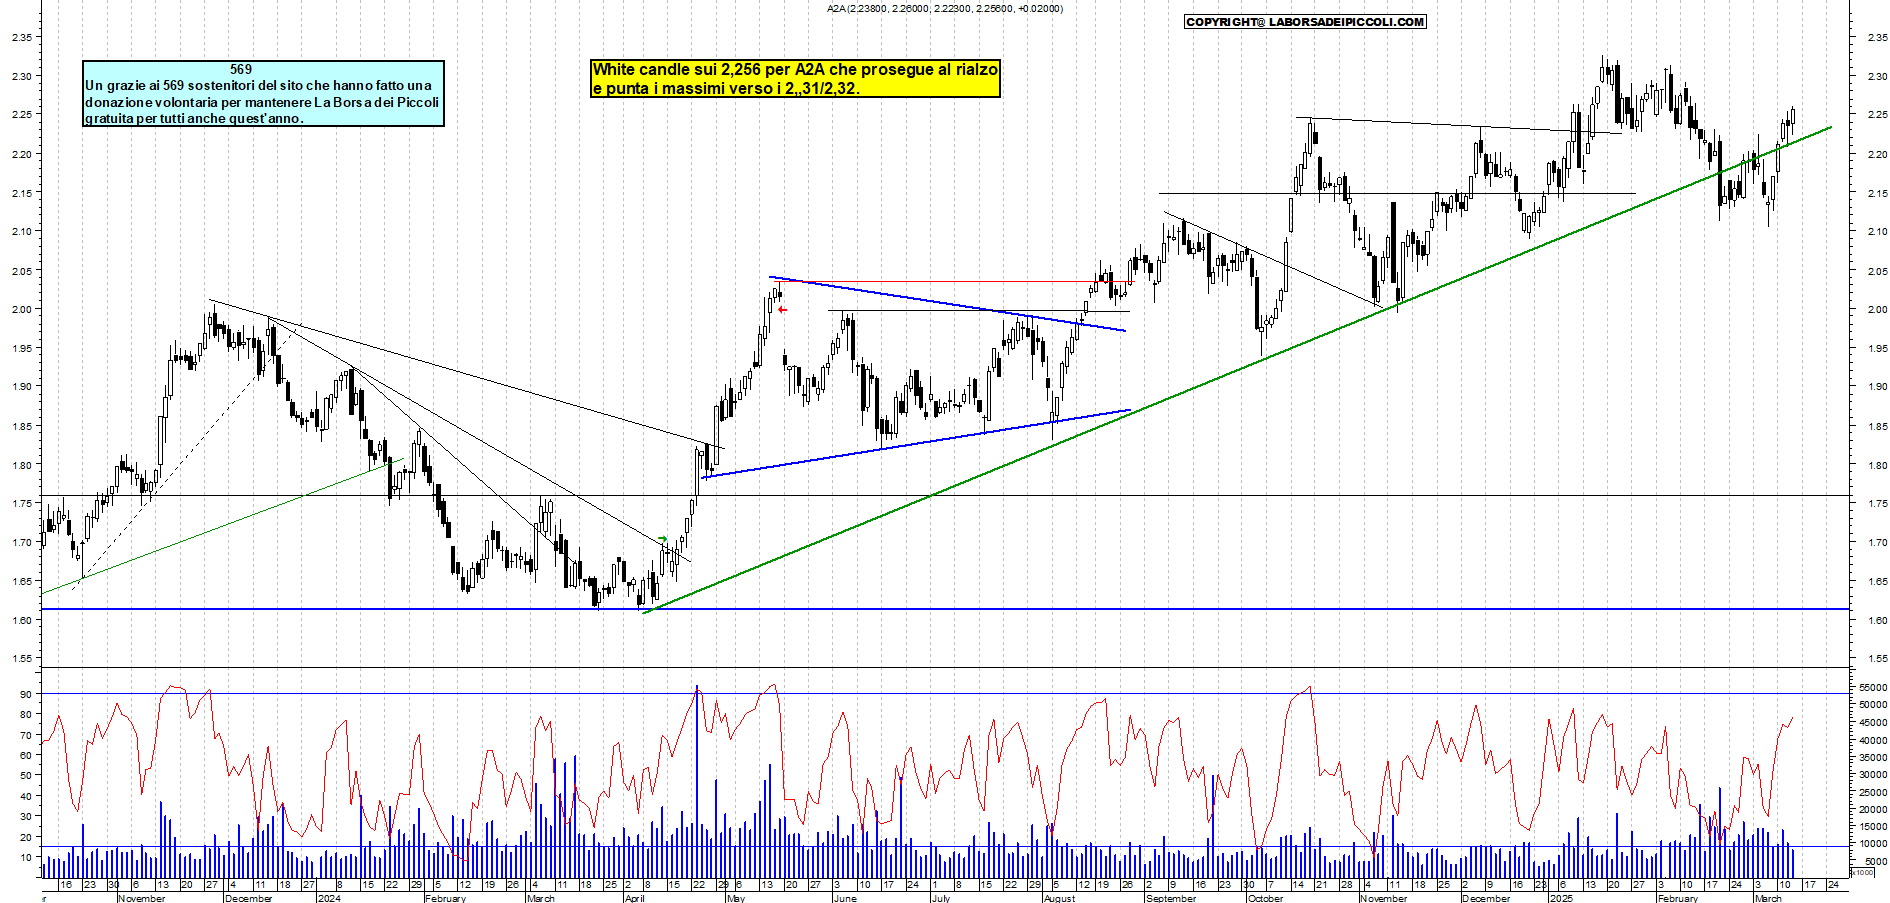This screenshot has height=903, width=1890.
Task: Open the COPYRIGHT LABORSADEIPICCOLI.COM label
Action: [x=1305, y=21]
